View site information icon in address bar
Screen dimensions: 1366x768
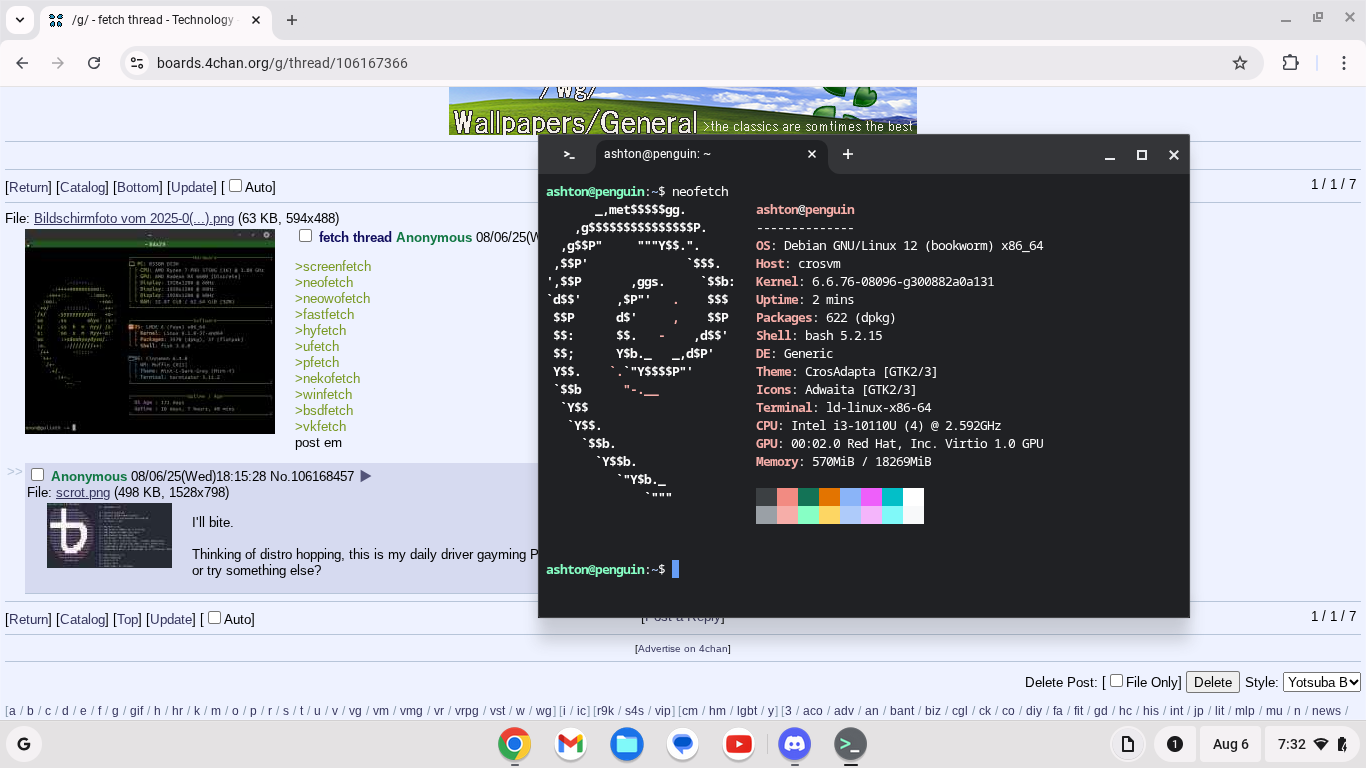click(137, 63)
